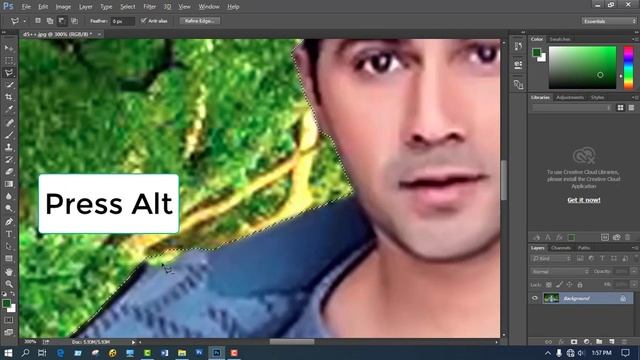Image resolution: width=640 pixels, height=360 pixels.
Task: Switch to the Swatches tab
Action: pos(560,39)
